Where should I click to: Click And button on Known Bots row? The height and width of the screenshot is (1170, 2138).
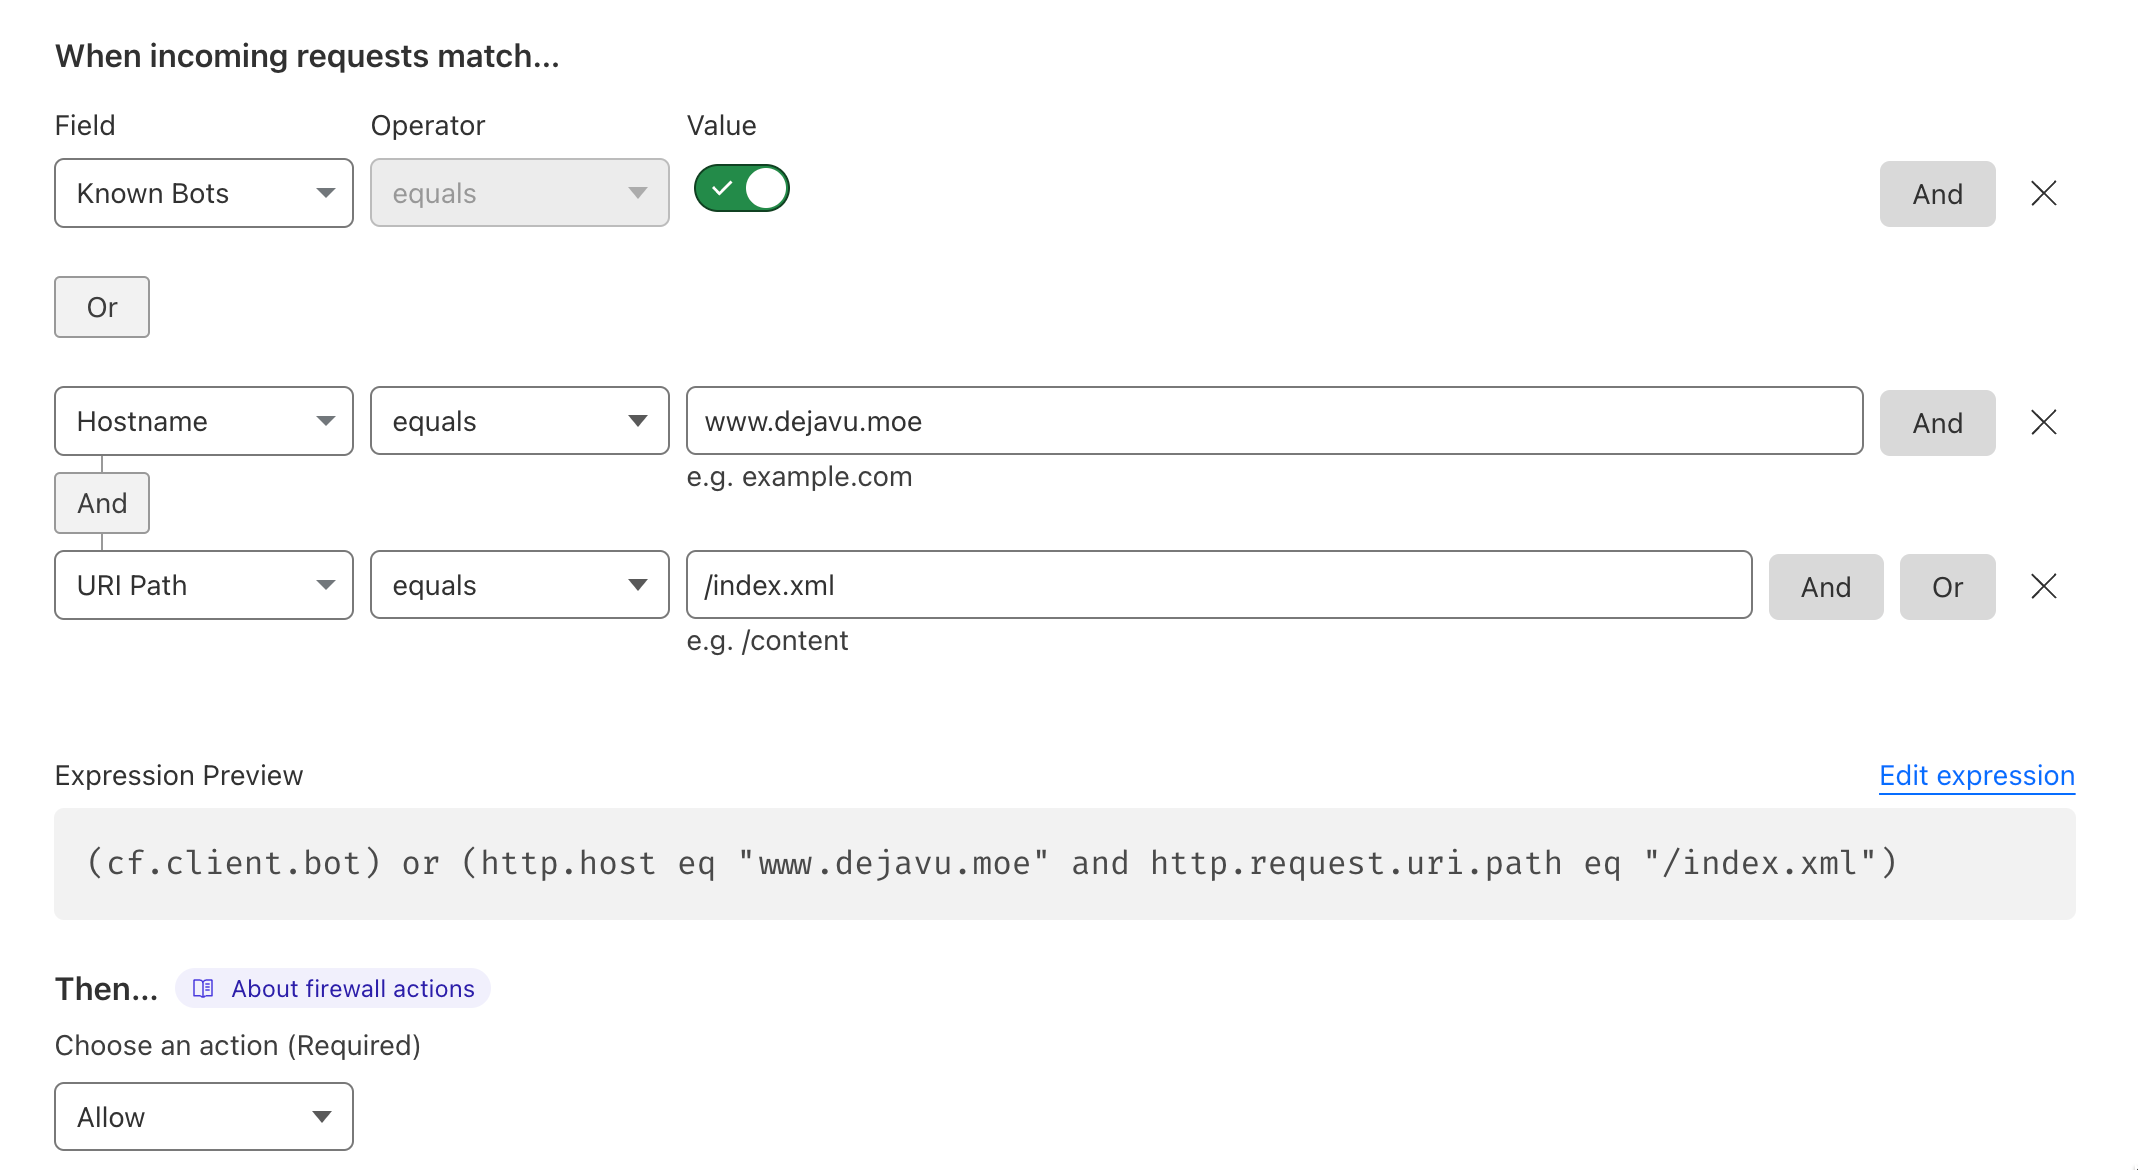1937,194
